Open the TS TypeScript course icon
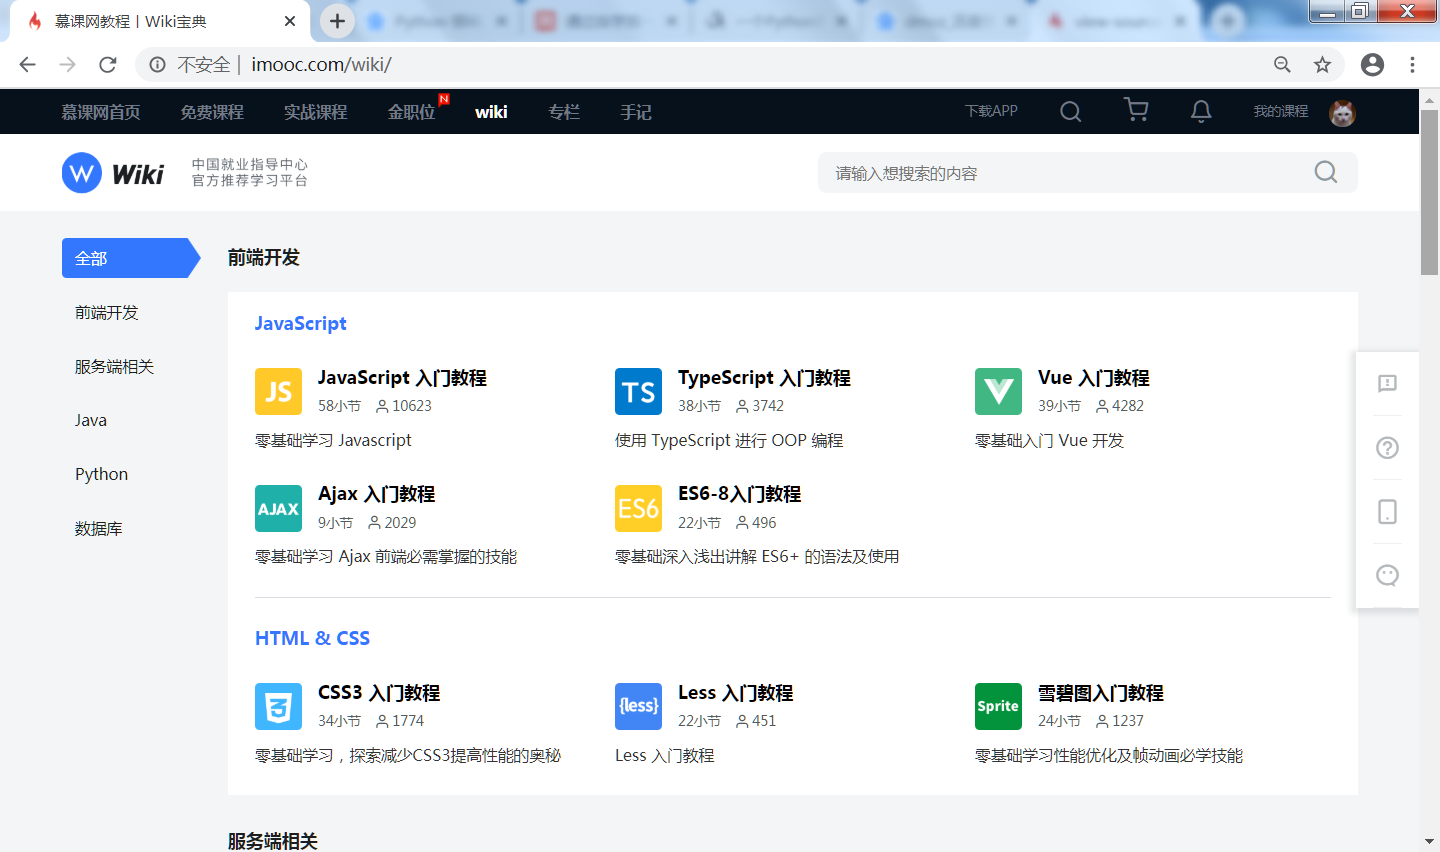This screenshot has height=852, width=1440. (638, 391)
